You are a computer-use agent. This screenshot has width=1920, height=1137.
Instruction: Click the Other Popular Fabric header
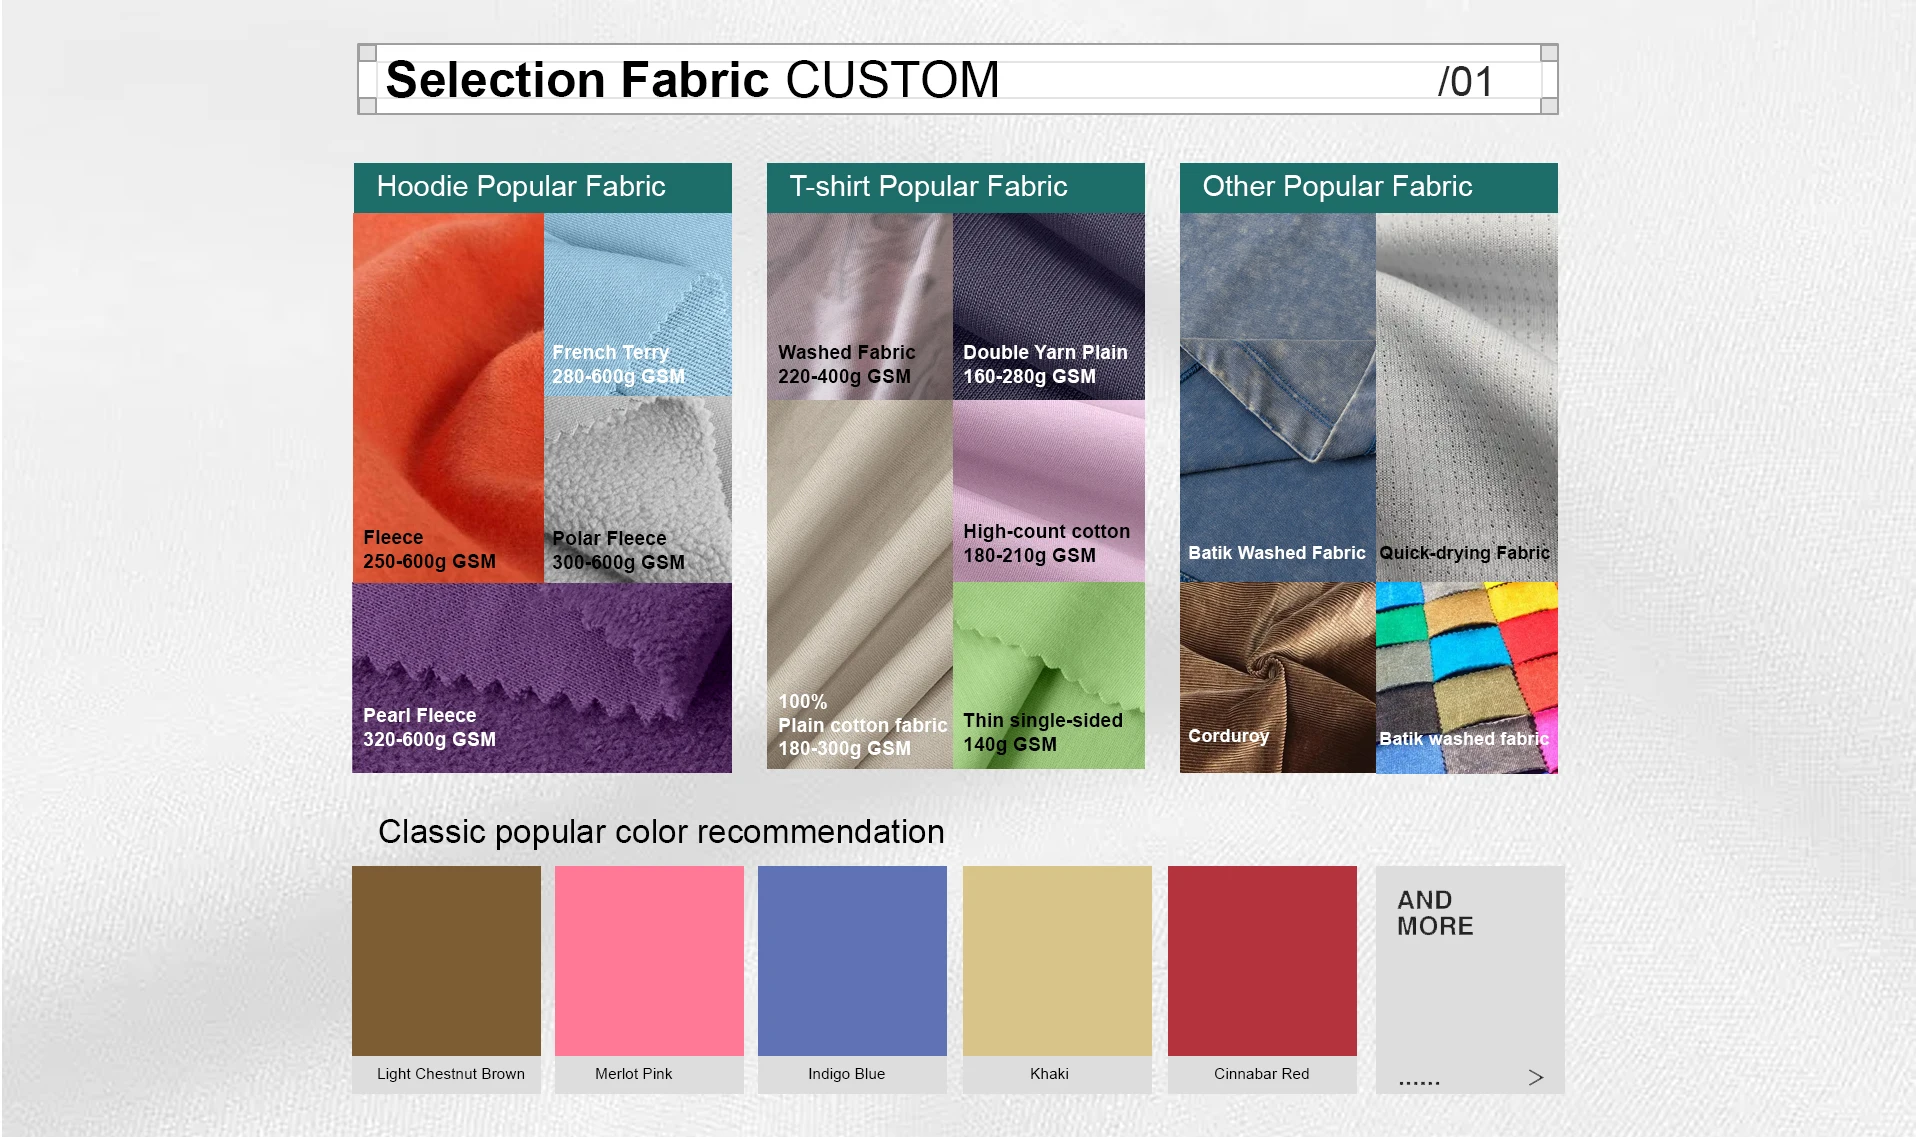1368,187
